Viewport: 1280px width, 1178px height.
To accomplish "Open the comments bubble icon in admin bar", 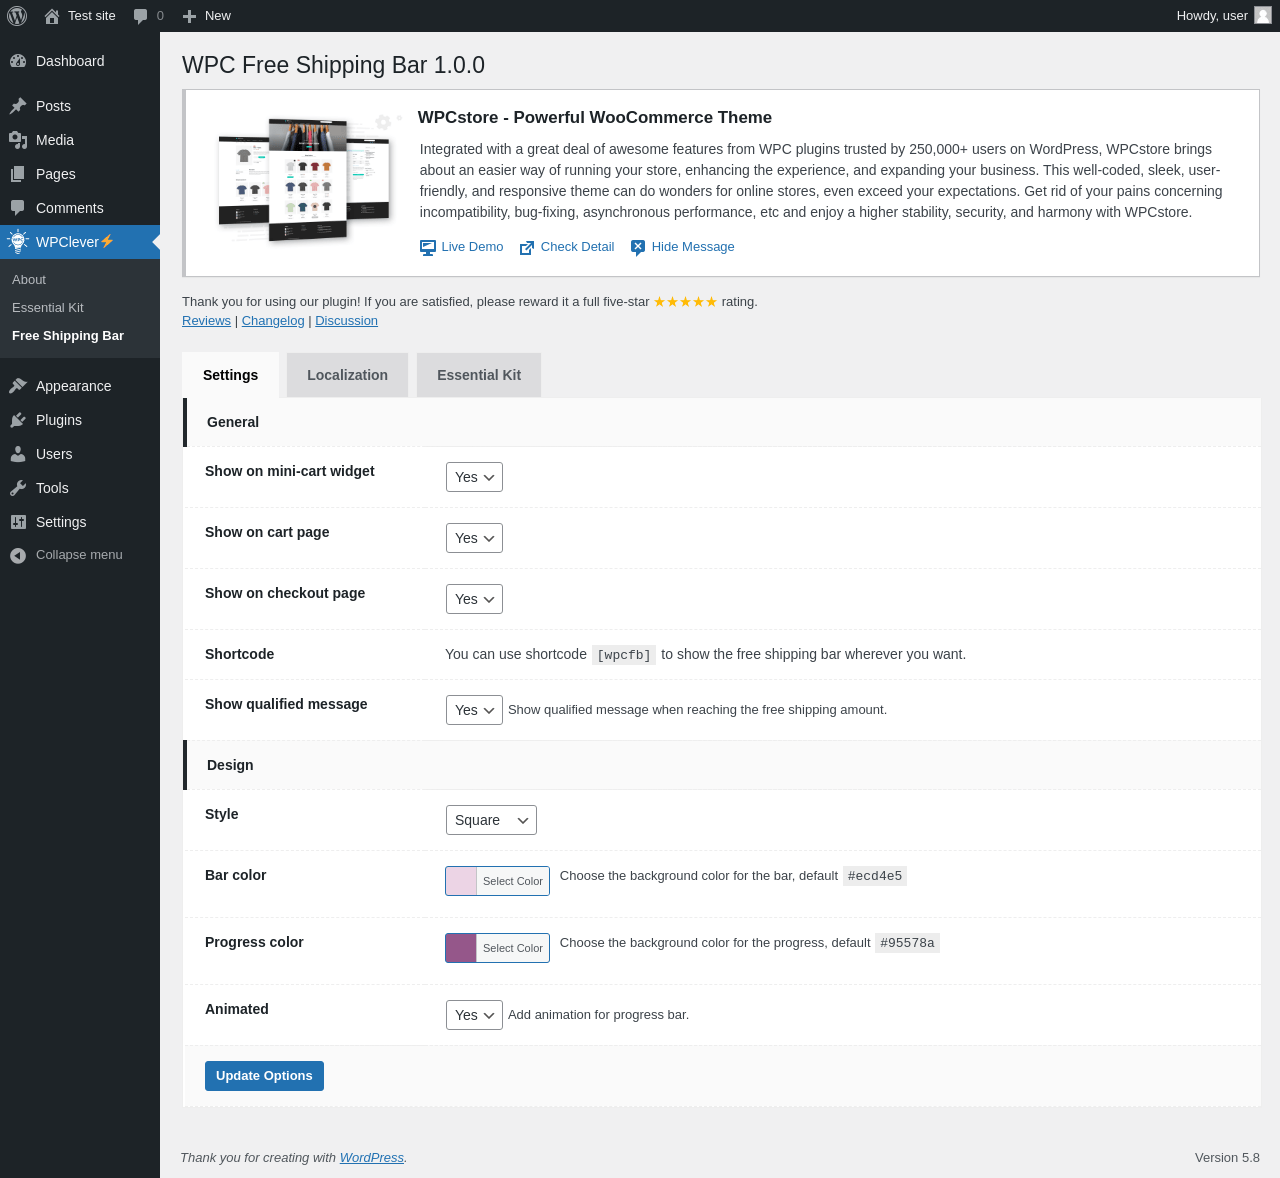I will (x=141, y=16).
